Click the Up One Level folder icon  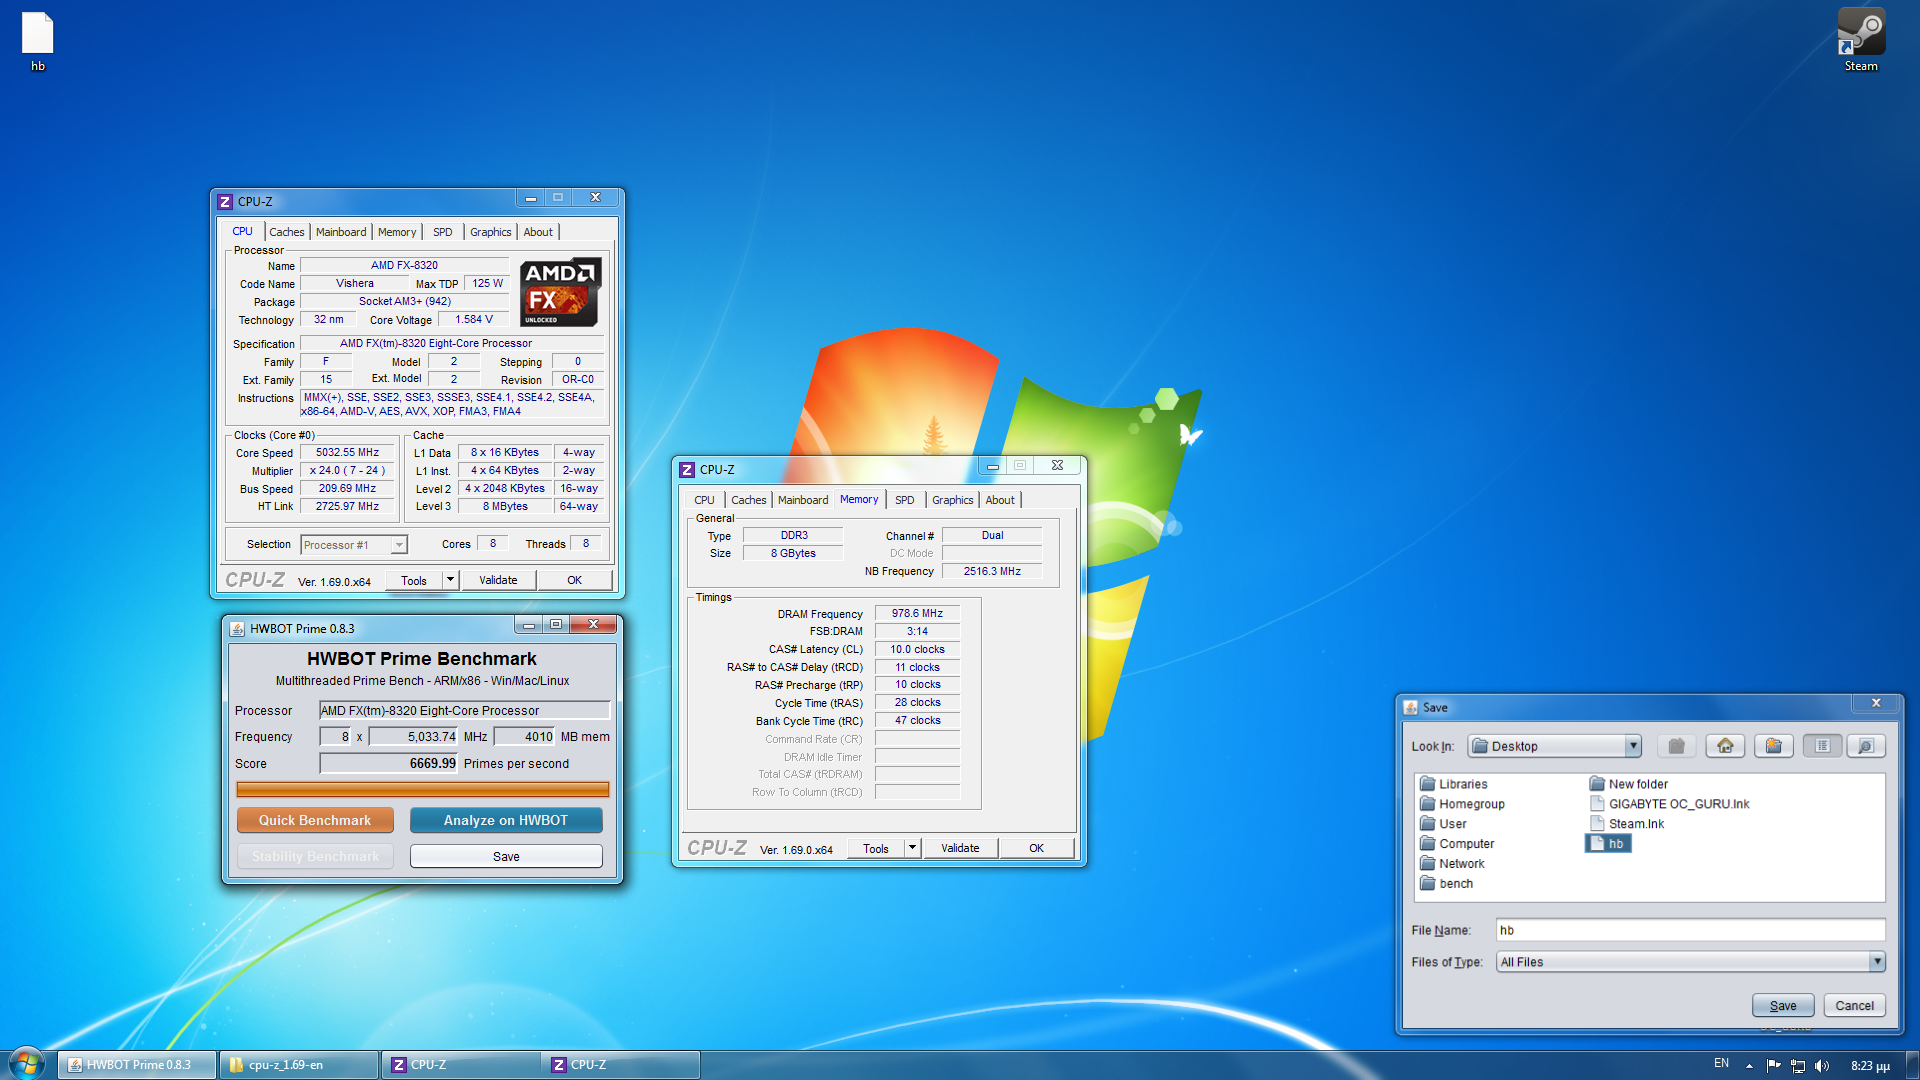click(x=1677, y=746)
